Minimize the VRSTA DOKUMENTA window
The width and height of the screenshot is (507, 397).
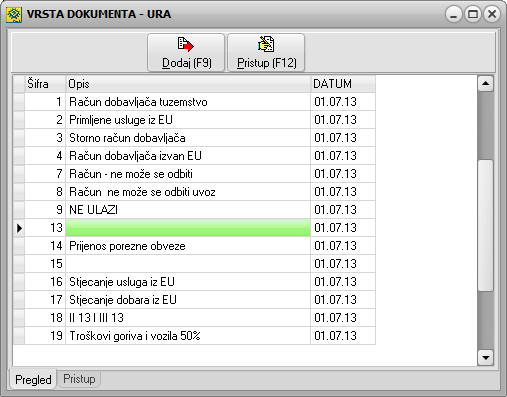click(x=453, y=14)
